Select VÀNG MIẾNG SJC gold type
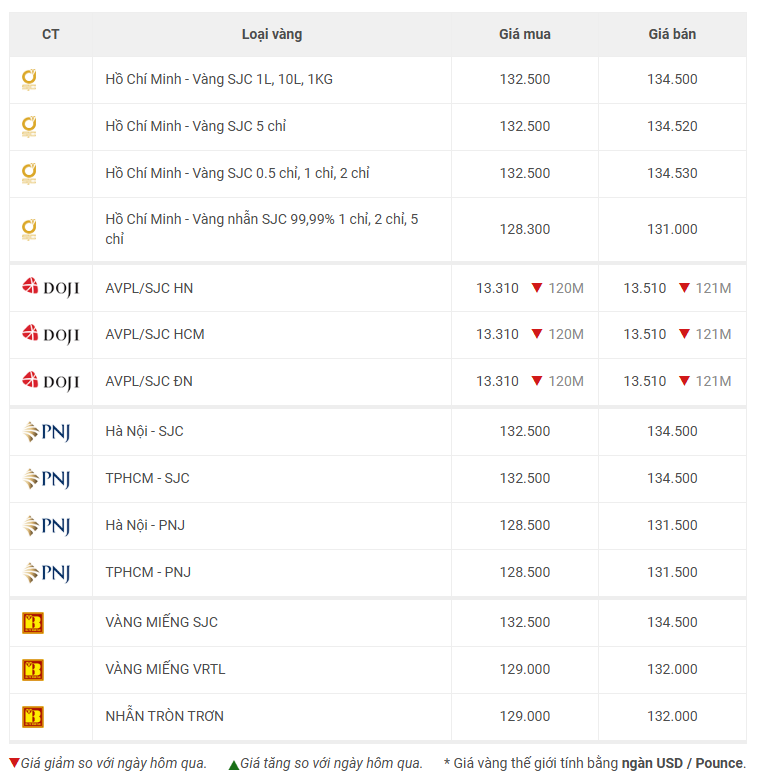This screenshot has height=782, width=762. point(162,622)
